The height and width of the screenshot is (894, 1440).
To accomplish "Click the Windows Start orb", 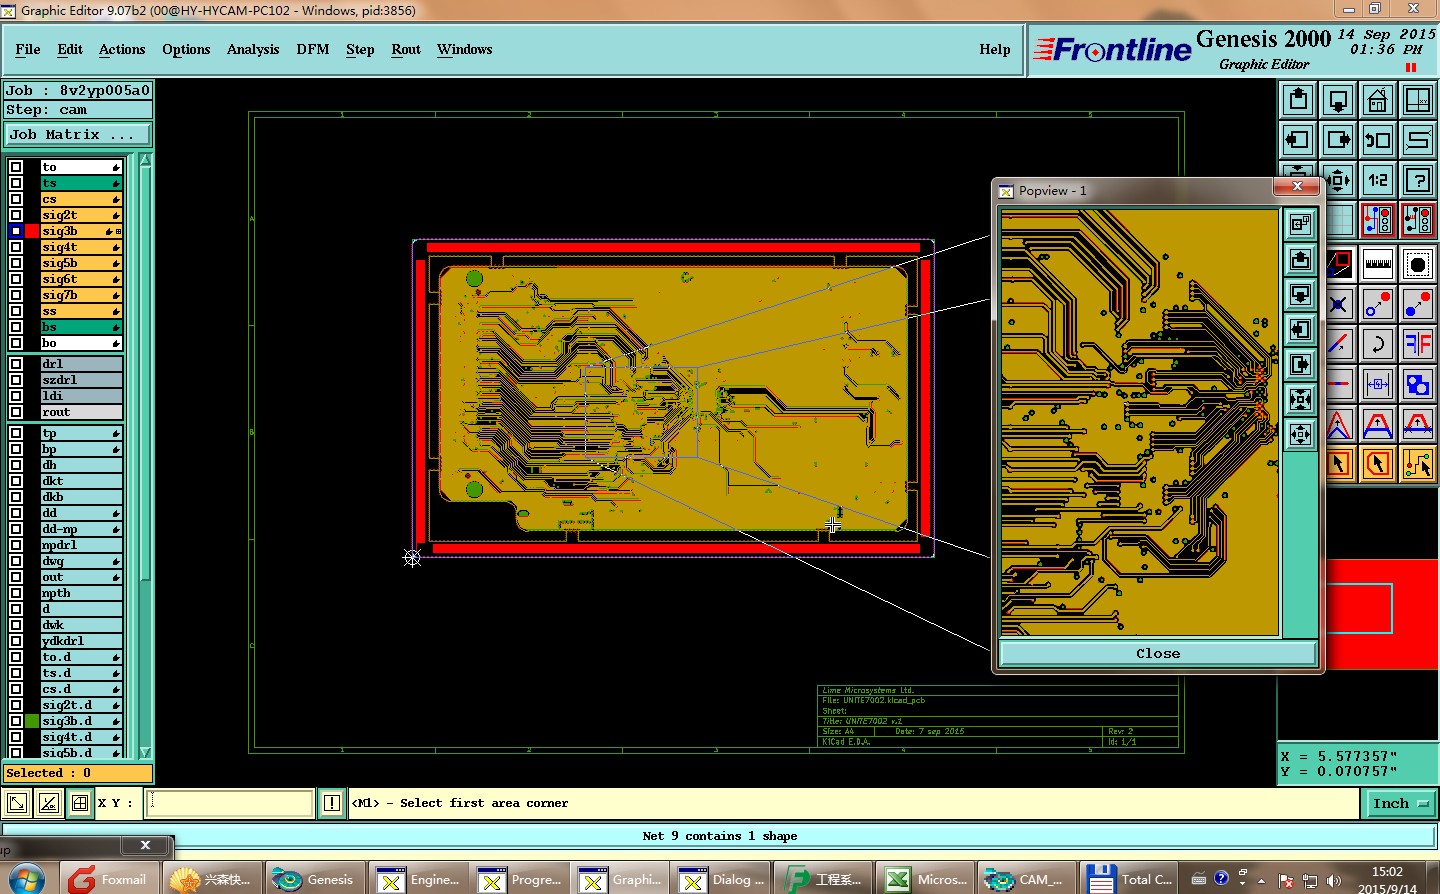I will point(28,880).
